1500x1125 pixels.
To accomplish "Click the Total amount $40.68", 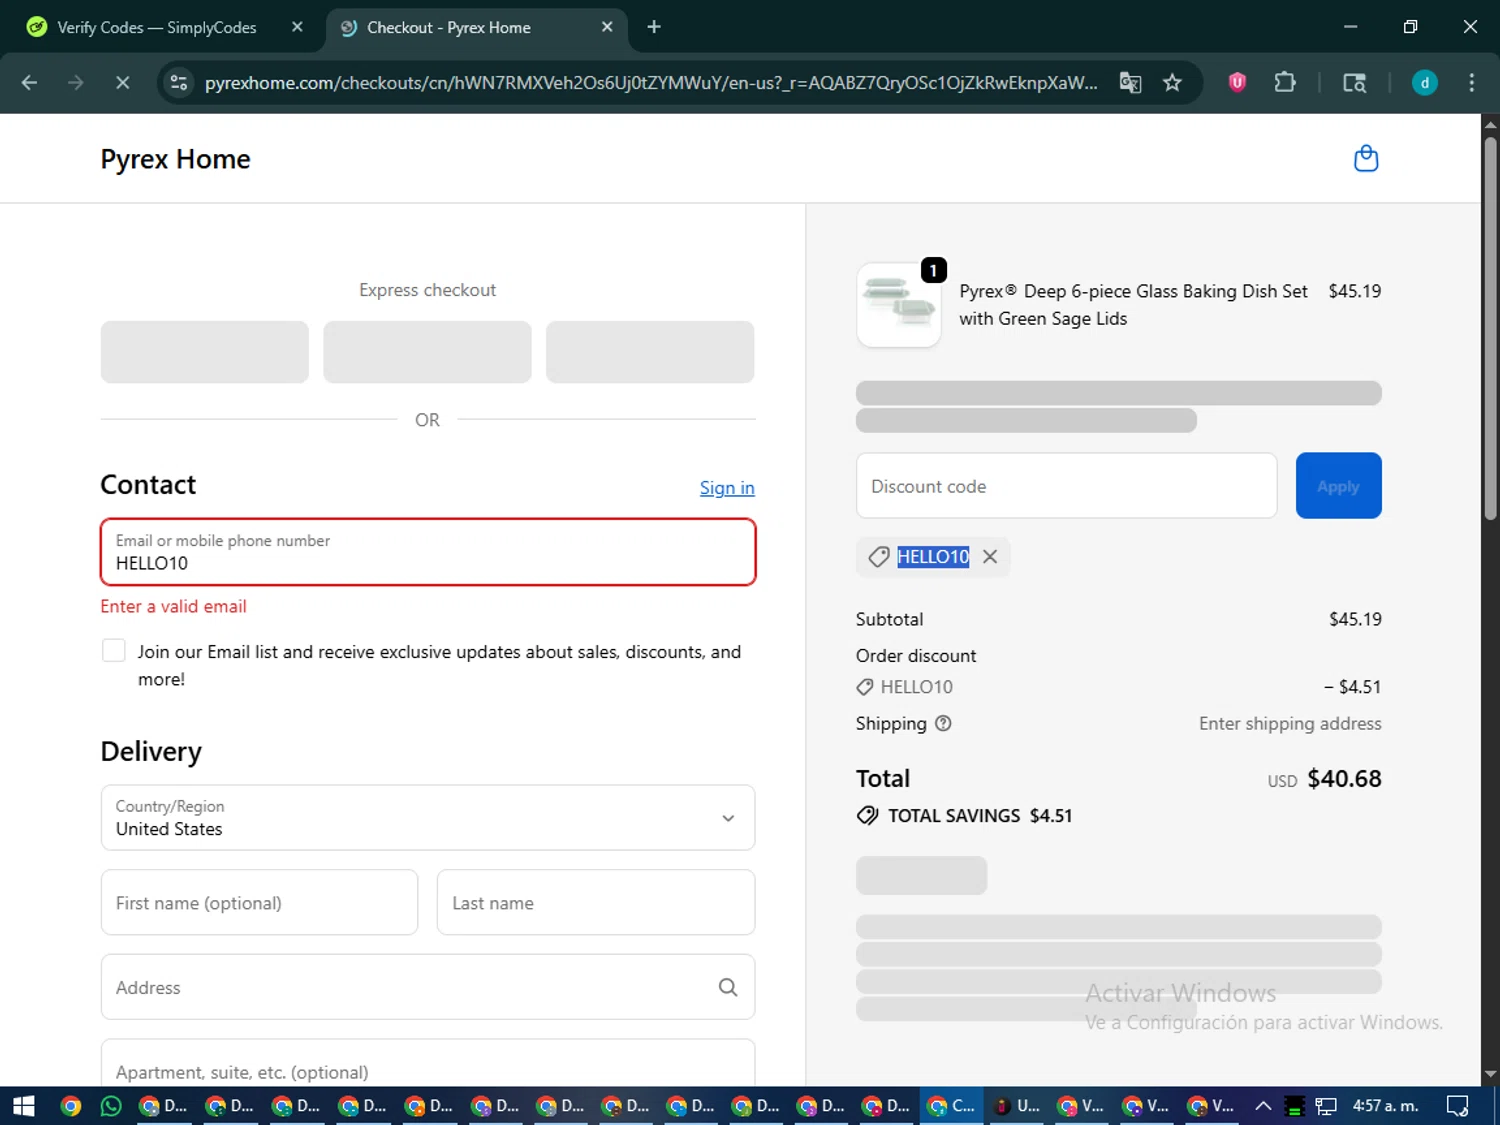I will click(x=1344, y=779).
